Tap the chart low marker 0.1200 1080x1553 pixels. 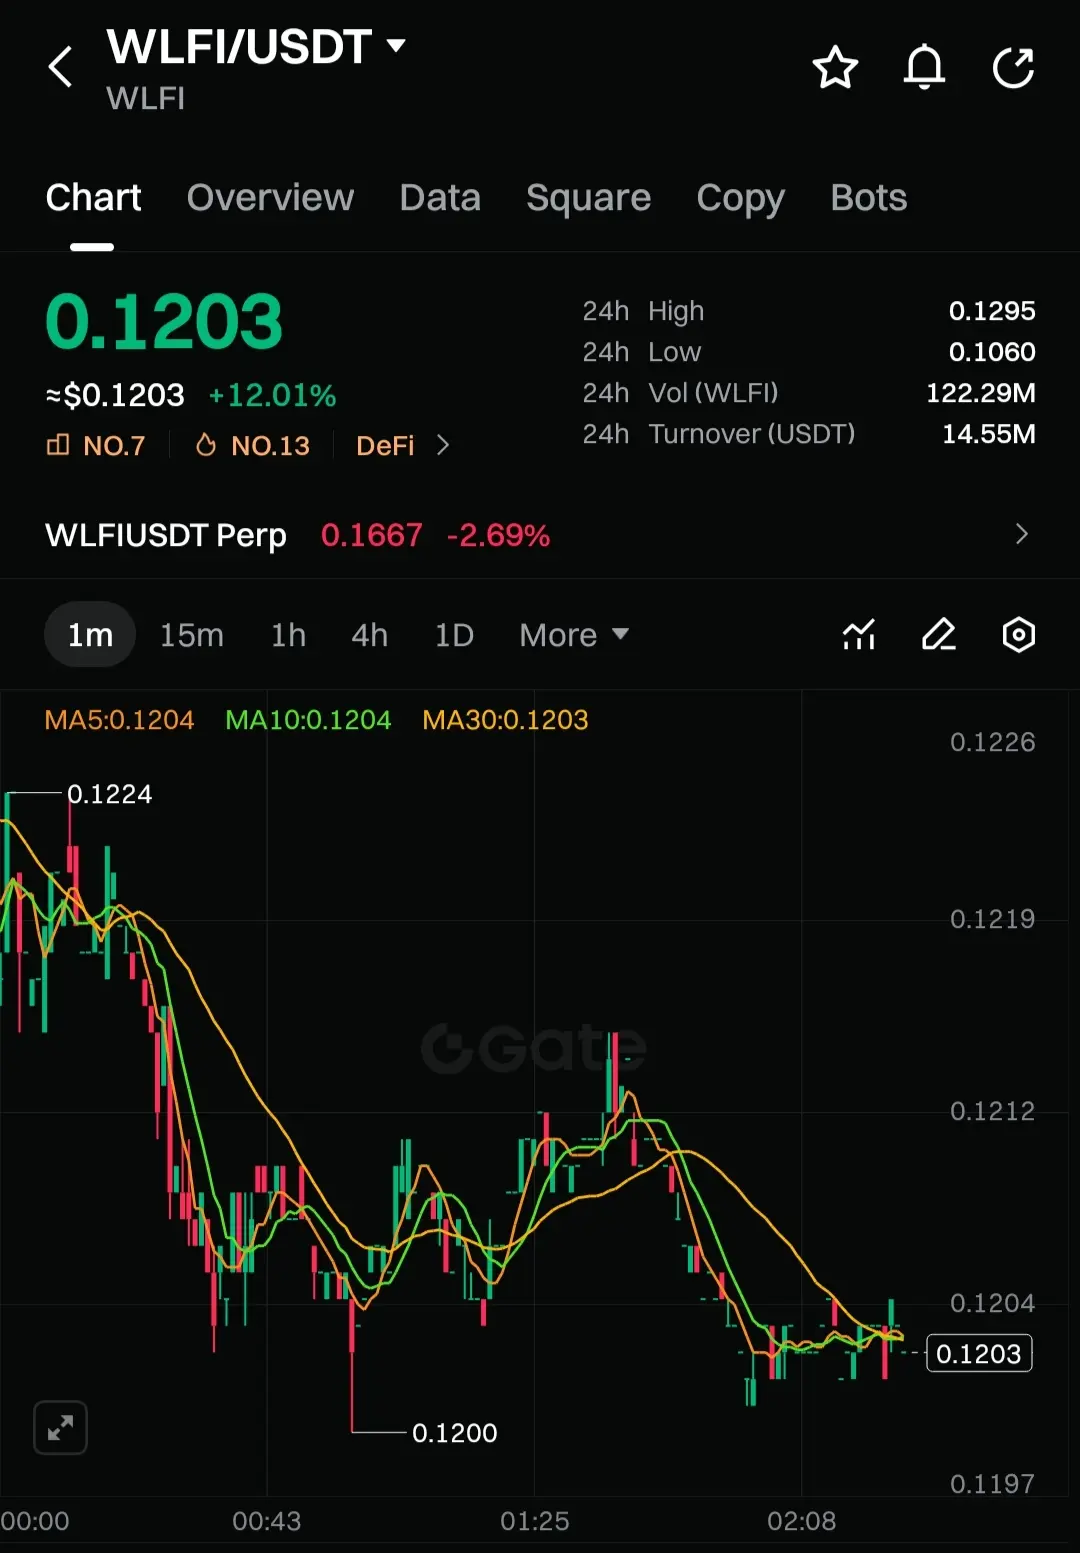click(455, 1433)
